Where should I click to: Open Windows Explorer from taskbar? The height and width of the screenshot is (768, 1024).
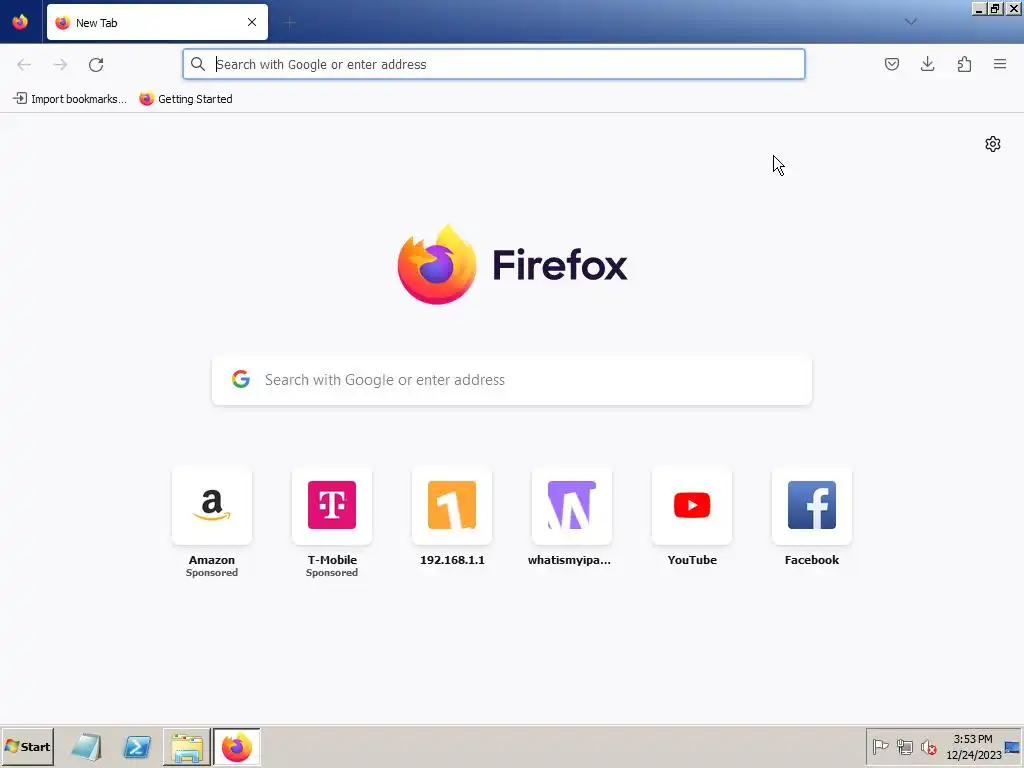point(187,747)
